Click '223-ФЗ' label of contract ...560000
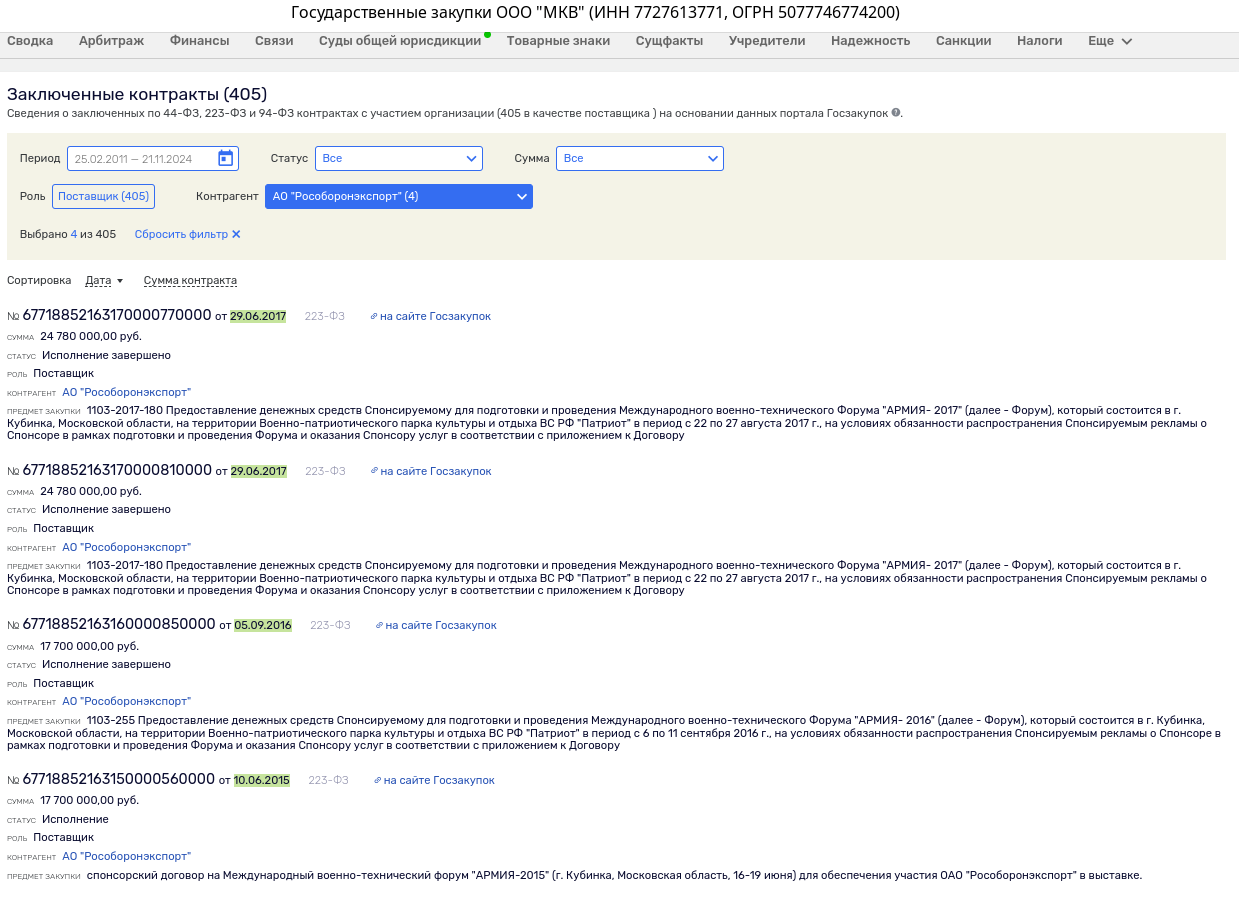Viewport: 1239px width, 906px height. click(328, 780)
